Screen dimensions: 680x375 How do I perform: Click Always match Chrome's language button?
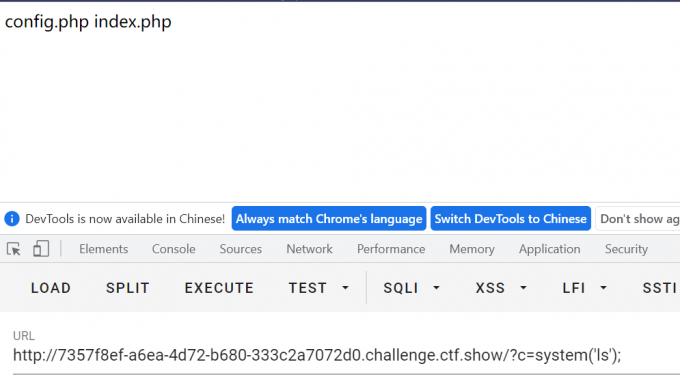329,218
